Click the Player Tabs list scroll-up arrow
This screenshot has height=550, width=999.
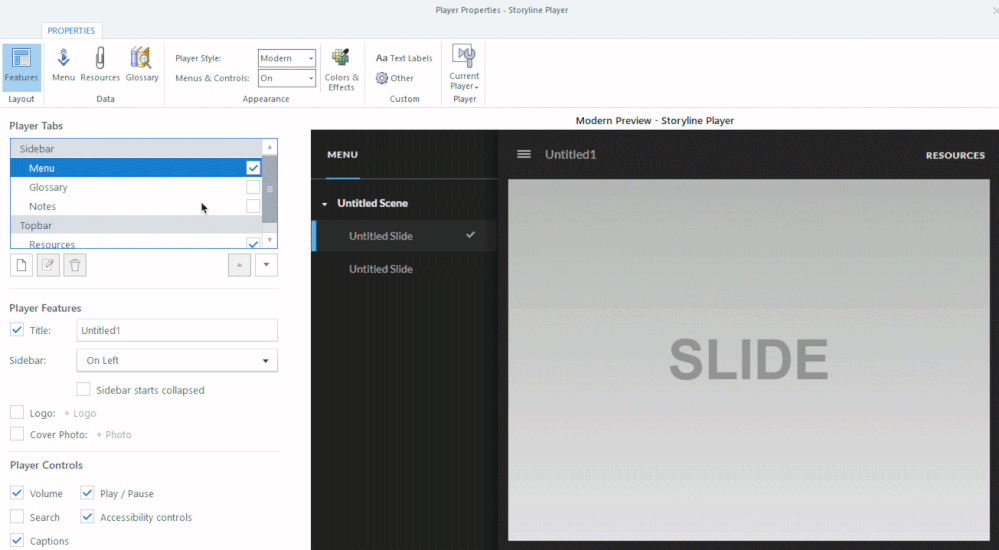coord(270,147)
